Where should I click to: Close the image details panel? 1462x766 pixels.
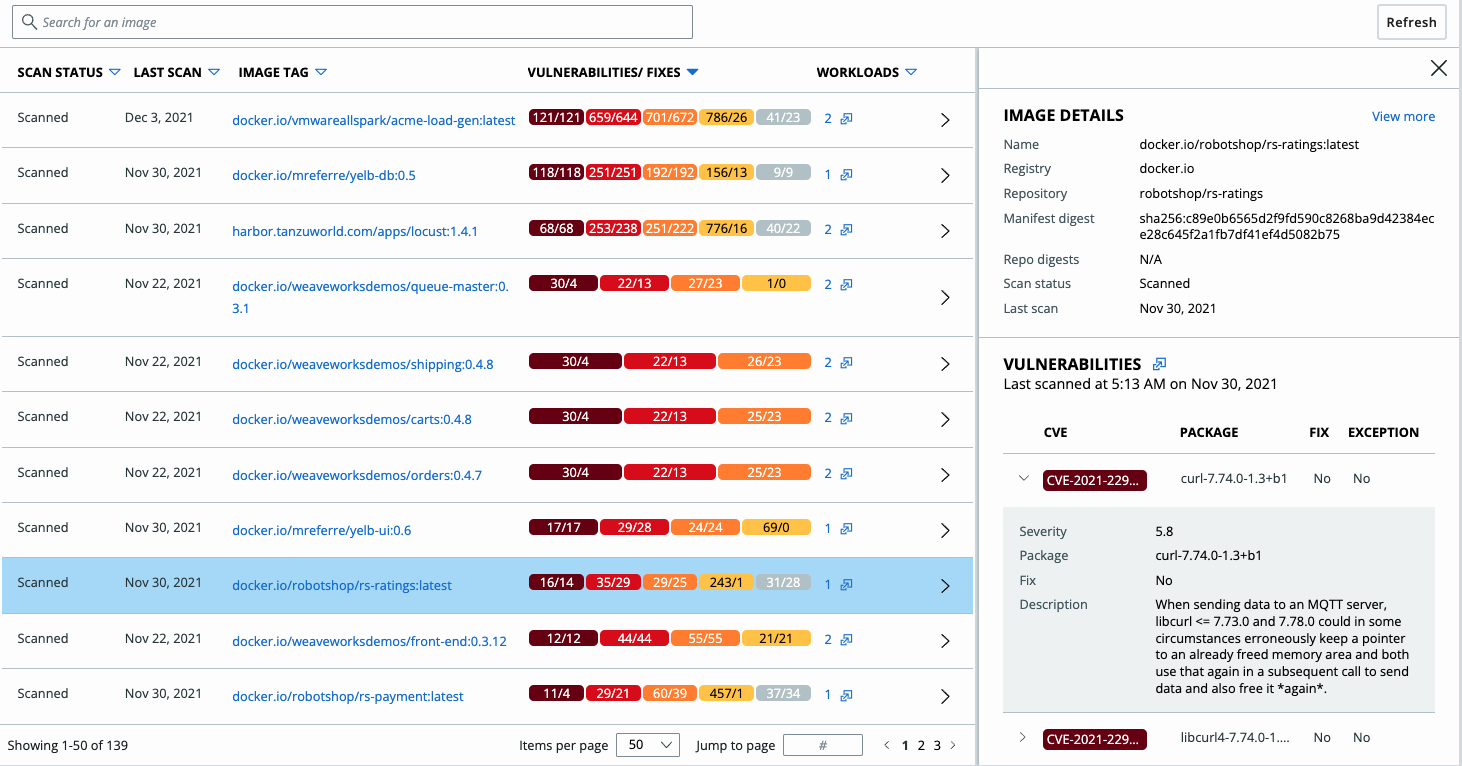pos(1438,68)
